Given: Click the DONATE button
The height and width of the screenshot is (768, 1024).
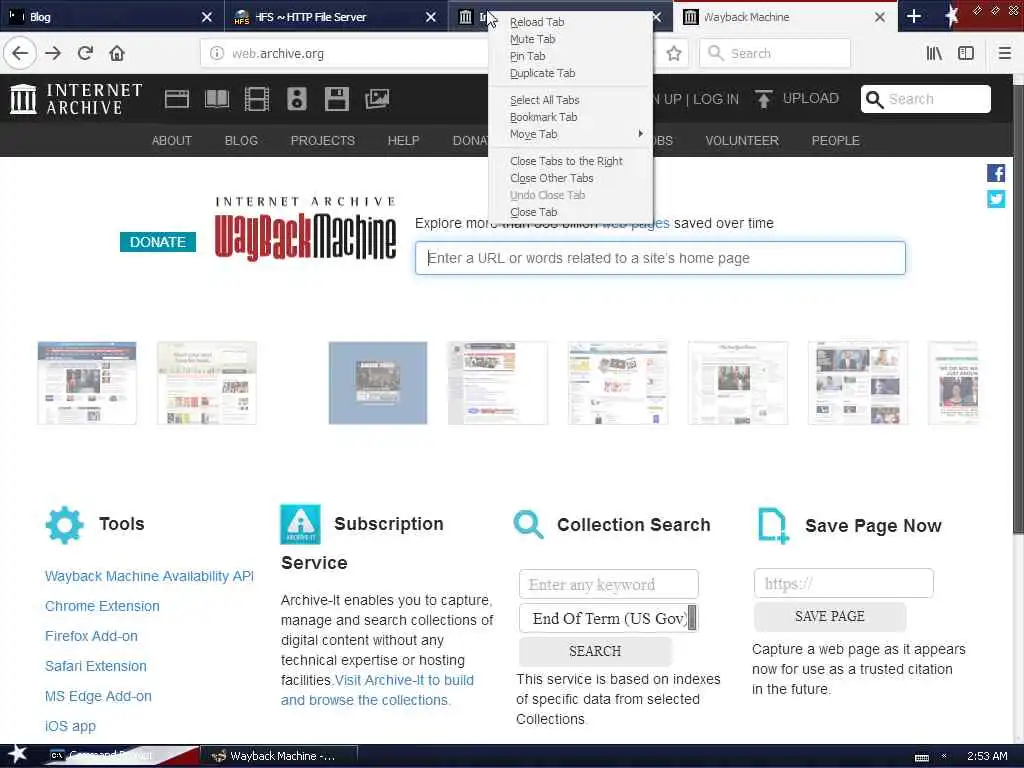Looking at the screenshot, I should 157,242.
